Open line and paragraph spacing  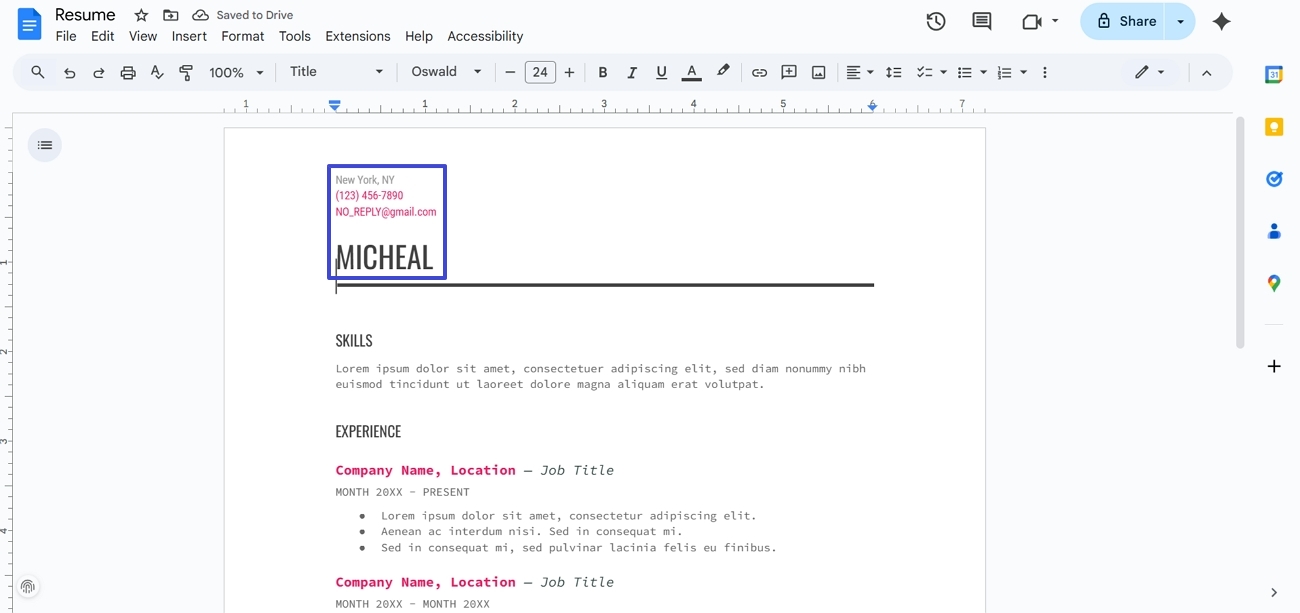click(x=894, y=72)
